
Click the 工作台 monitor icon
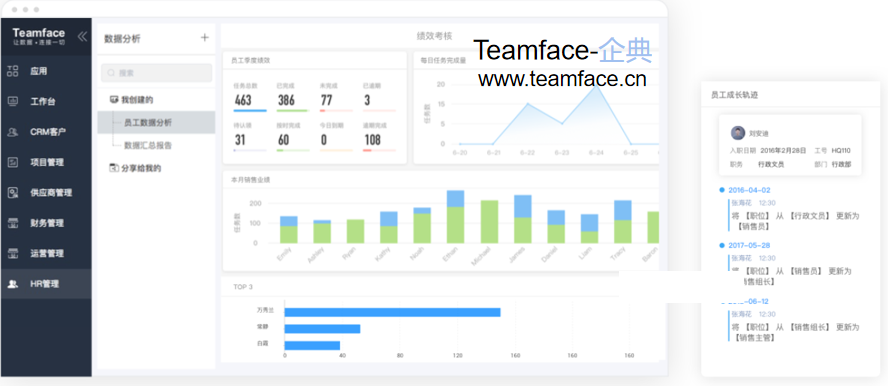12,101
